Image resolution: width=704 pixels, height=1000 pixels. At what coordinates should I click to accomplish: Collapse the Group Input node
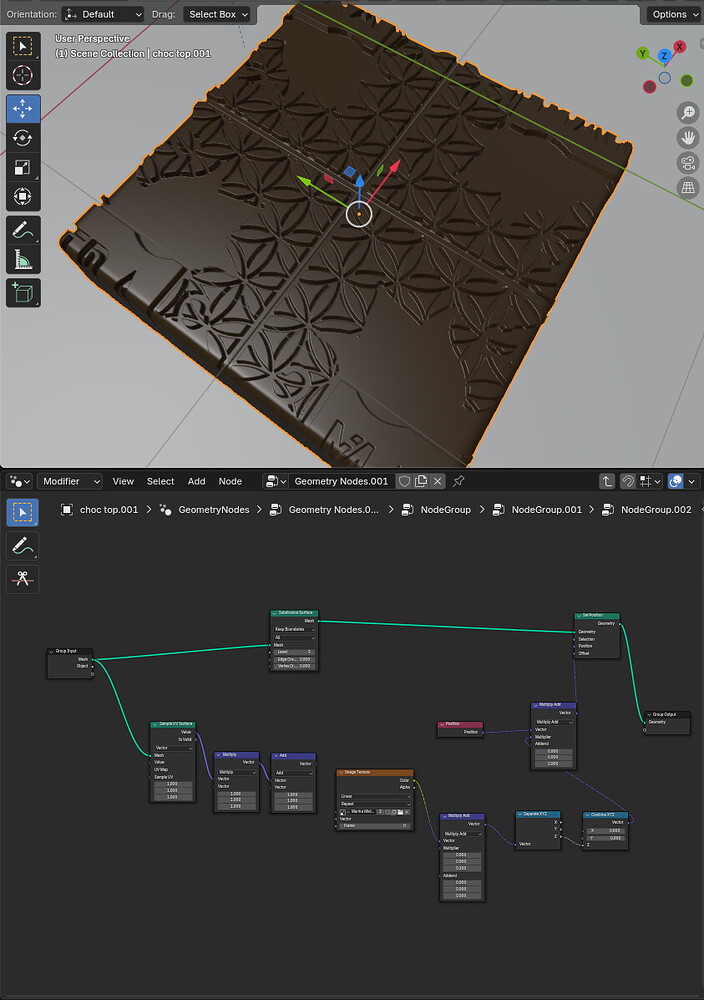[x=52, y=651]
